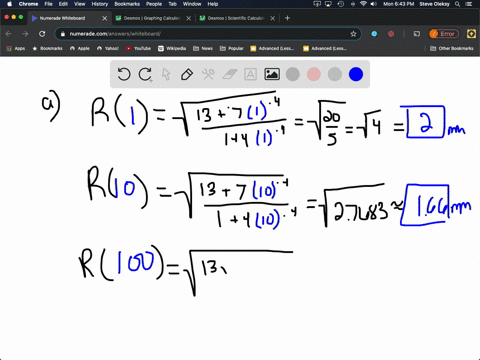Click the volume icon in menu bar

point(374,4)
